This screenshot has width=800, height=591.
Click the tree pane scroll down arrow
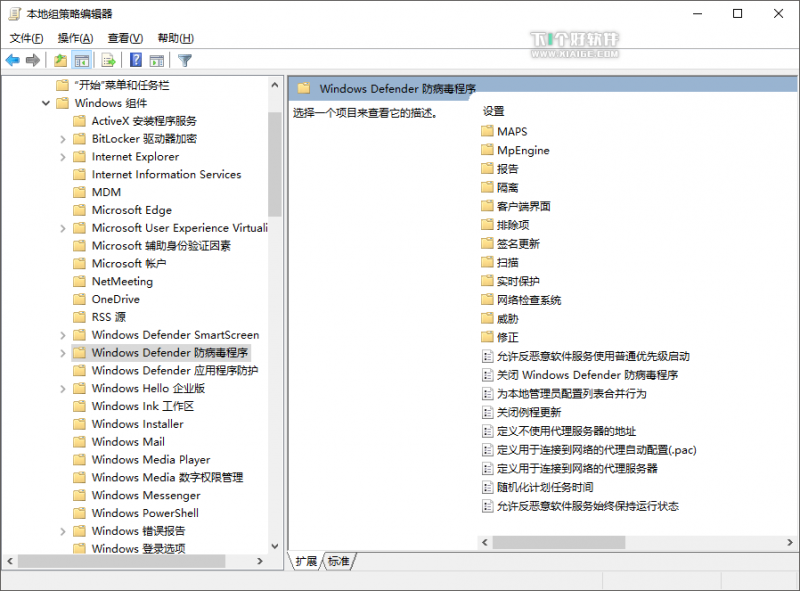[274, 546]
